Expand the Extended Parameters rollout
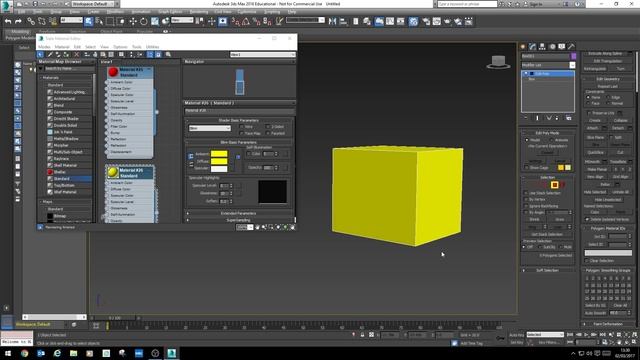Viewport: 640px width, 360px height. tap(239, 213)
